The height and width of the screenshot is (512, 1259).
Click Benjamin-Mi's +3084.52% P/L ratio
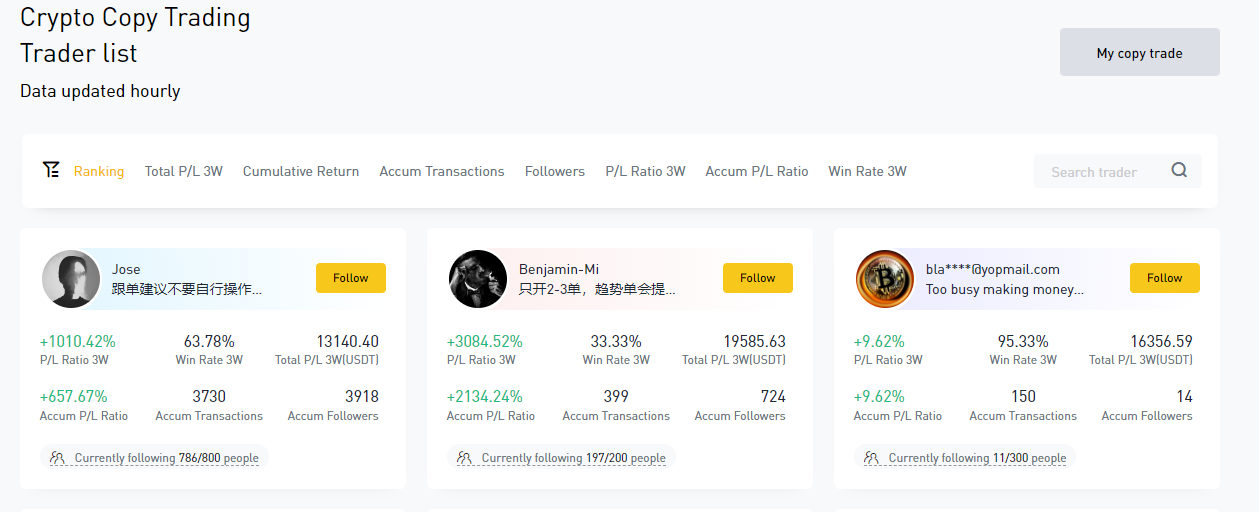[x=485, y=341]
